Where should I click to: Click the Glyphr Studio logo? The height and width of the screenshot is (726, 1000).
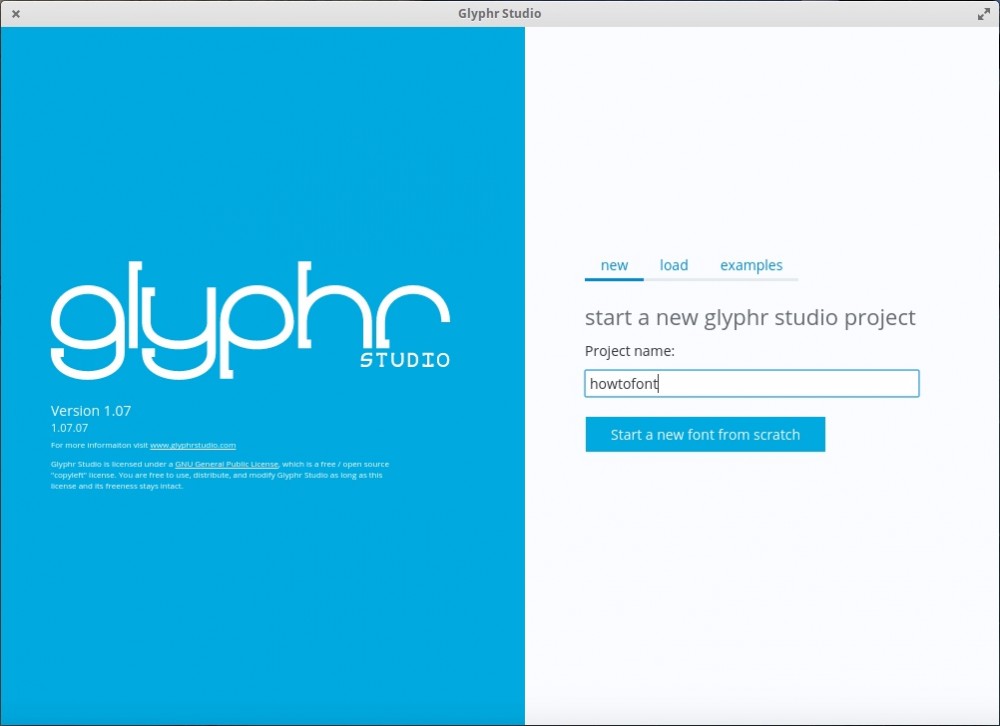(250, 320)
